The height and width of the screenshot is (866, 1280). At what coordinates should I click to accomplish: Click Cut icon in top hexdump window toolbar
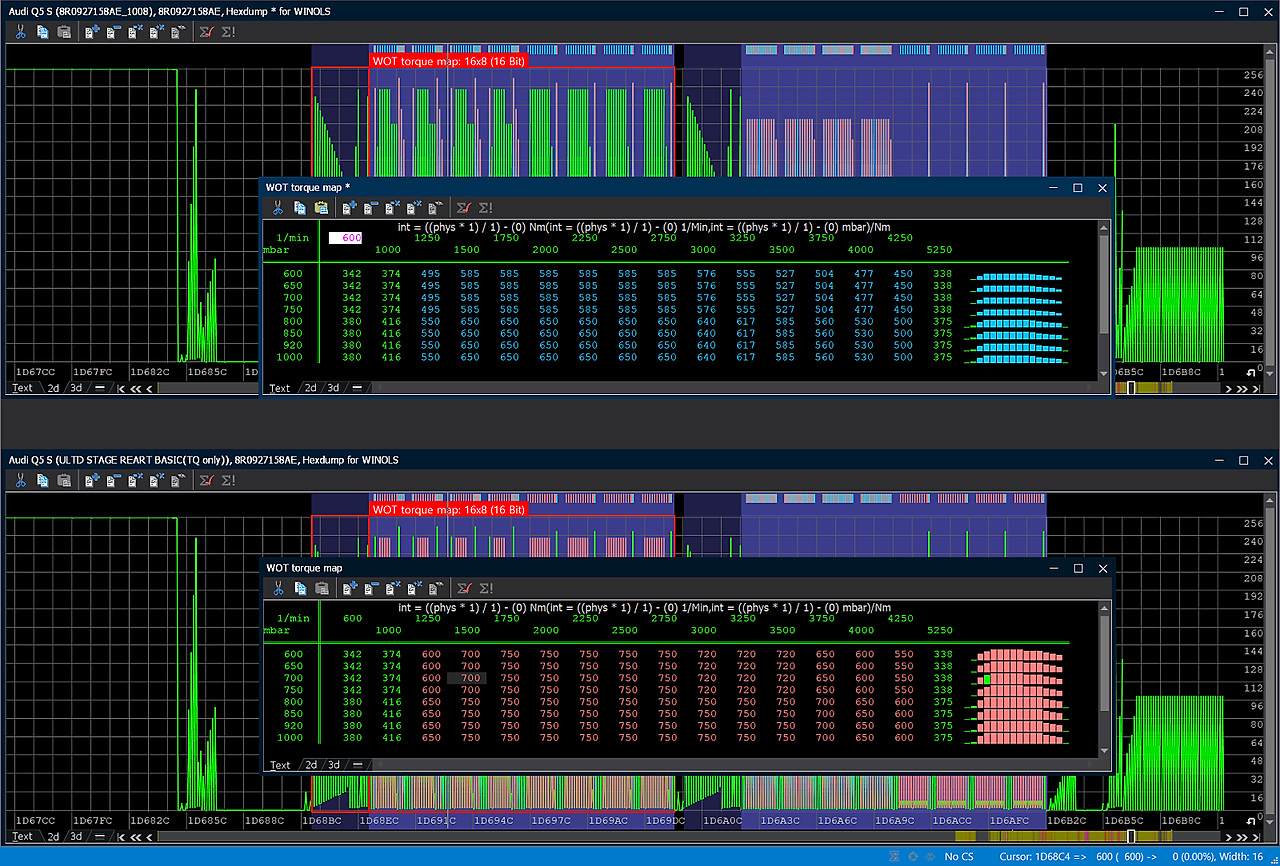coord(20,32)
